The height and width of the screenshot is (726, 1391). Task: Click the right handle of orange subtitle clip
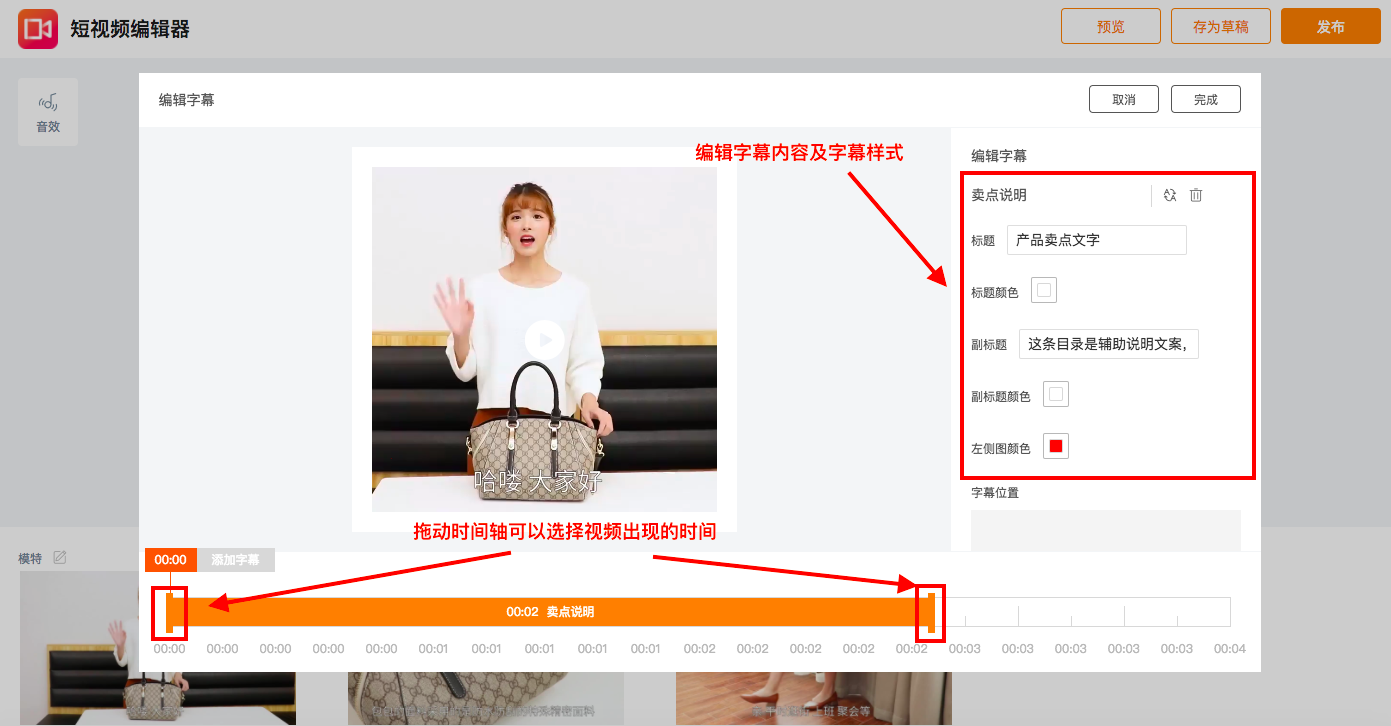click(931, 612)
